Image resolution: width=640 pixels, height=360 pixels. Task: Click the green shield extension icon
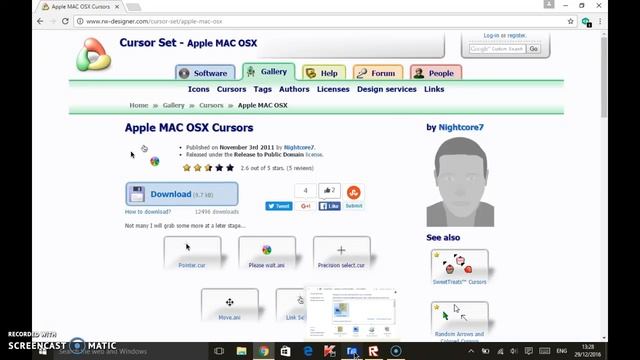tap(587, 22)
